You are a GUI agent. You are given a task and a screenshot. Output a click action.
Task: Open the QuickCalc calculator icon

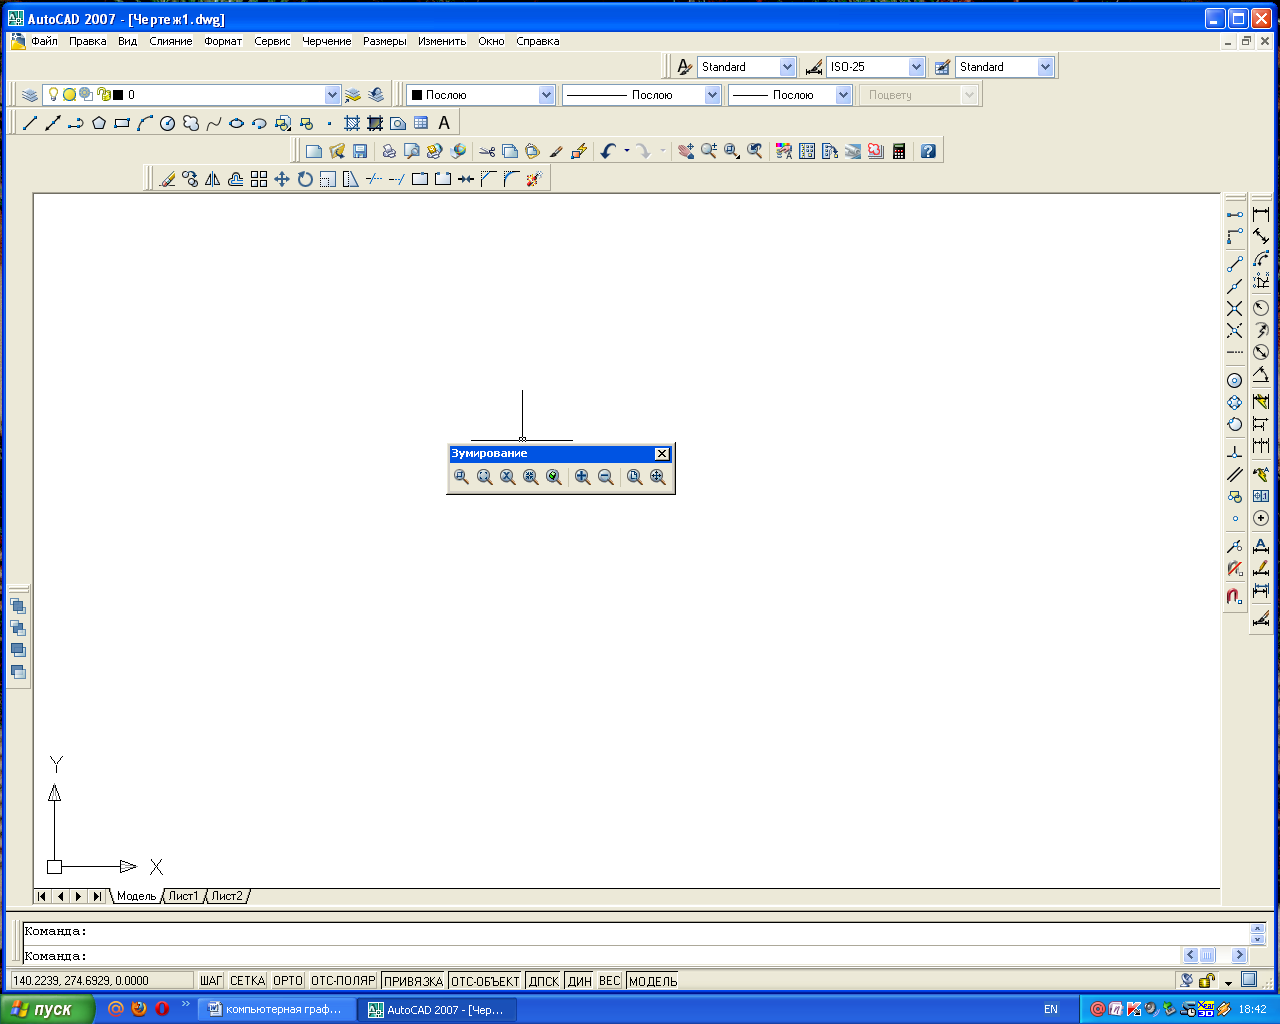pos(899,151)
